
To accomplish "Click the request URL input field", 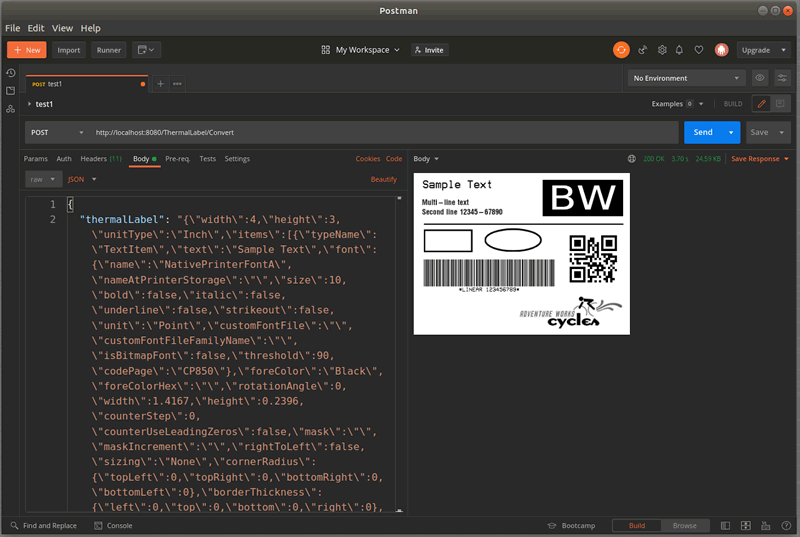I will [x=380, y=132].
